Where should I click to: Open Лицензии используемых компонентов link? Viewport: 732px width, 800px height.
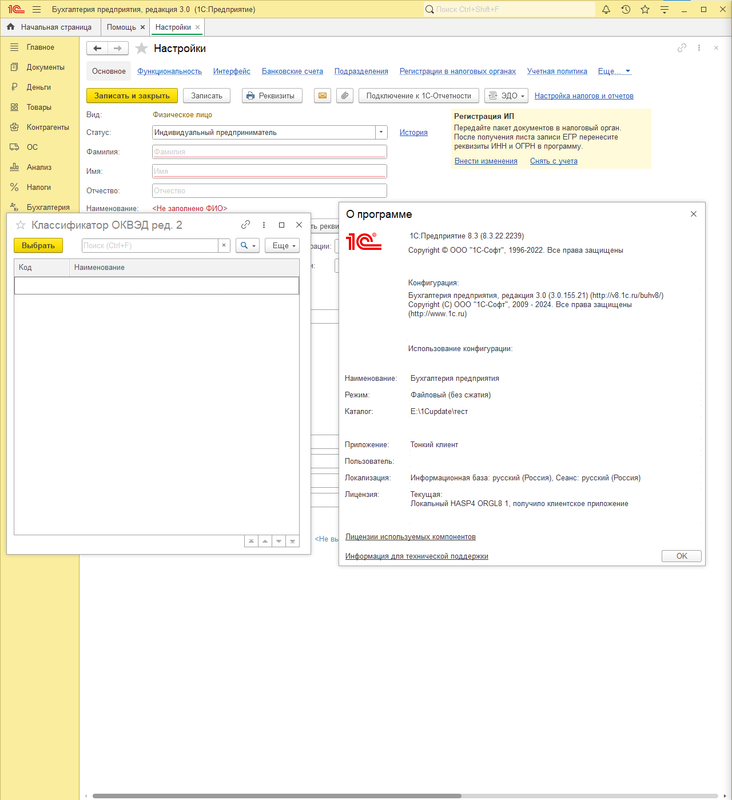tap(411, 537)
